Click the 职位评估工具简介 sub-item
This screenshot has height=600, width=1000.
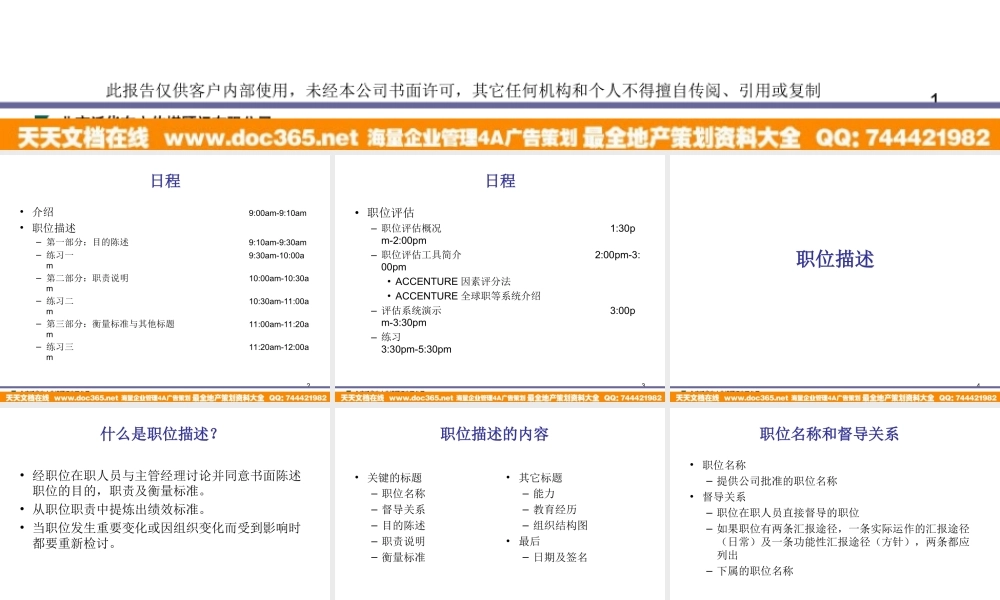(x=422, y=254)
